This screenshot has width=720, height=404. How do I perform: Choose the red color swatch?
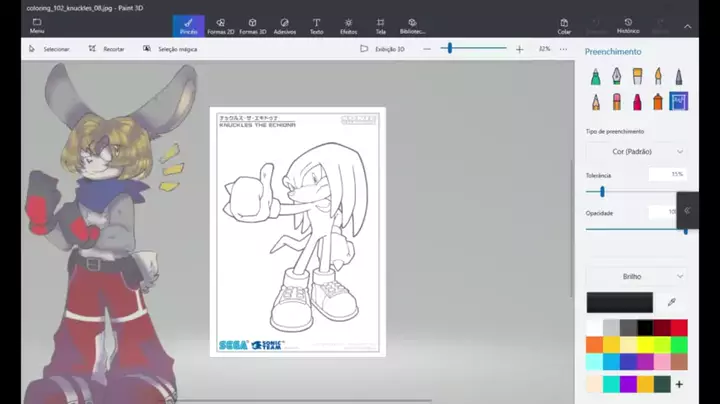pyautogui.click(x=679, y=328)
